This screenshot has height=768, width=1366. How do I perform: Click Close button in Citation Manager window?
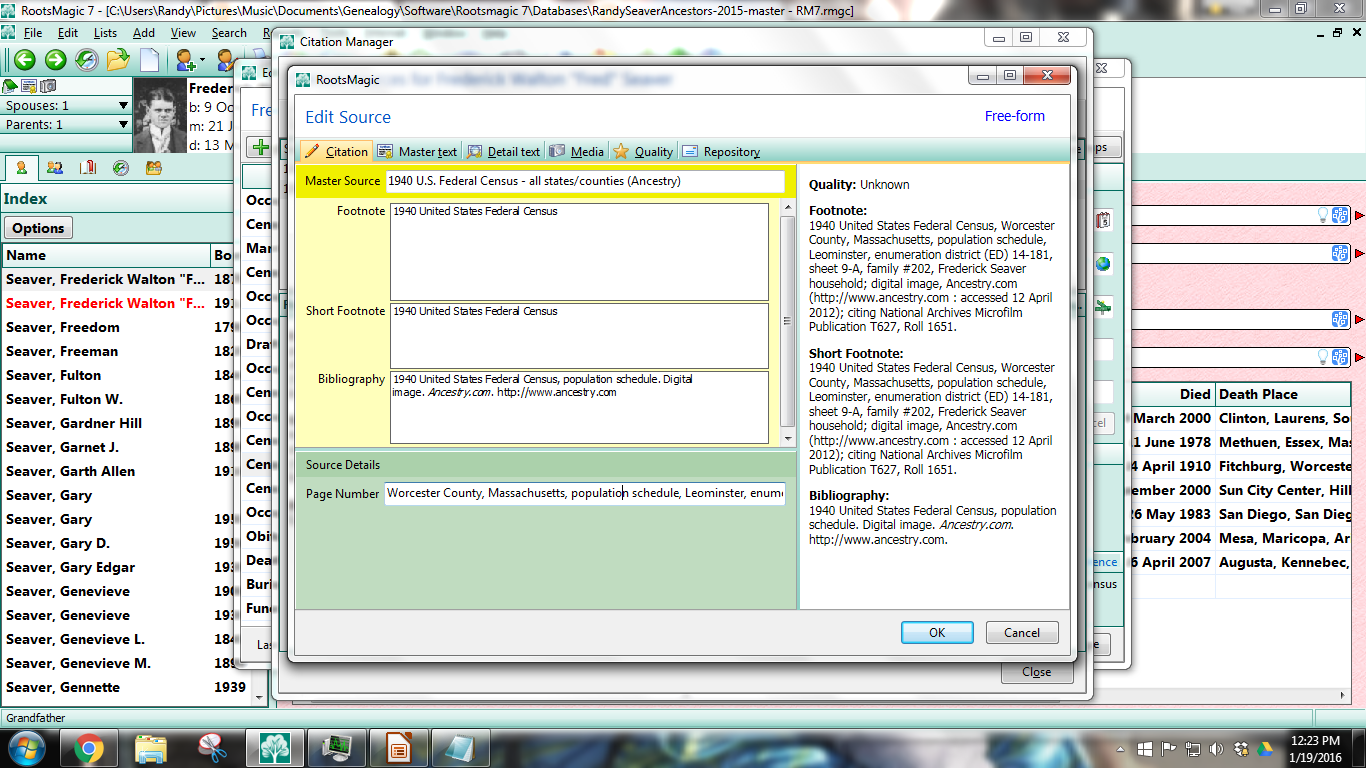pyautogui.click(x=1037, y=672)
